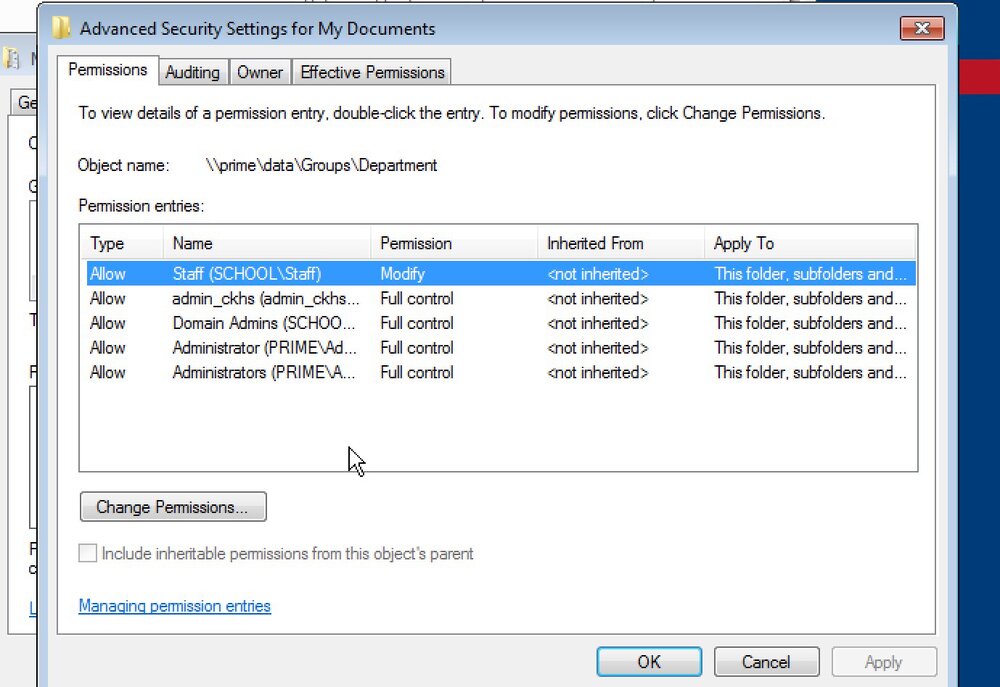
Task: Select the Administrators (PRIME\A...) entry
Action: coord(501,373)
